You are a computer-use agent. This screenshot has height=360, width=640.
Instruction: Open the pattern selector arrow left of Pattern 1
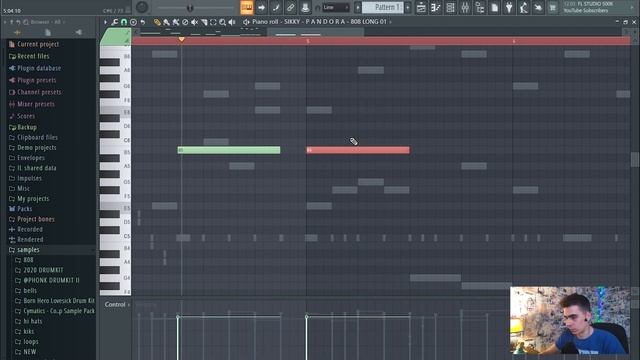[x=358, y=7]
